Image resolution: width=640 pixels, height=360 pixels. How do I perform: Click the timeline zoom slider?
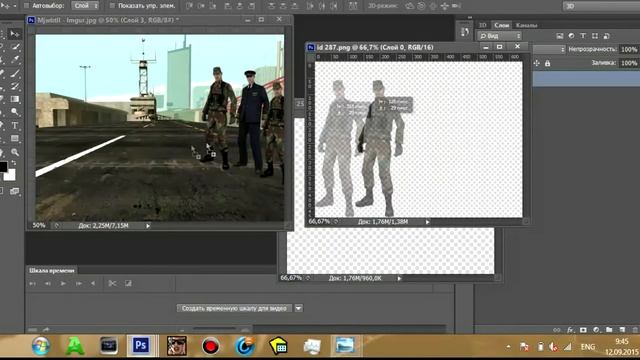pos(213,329)
